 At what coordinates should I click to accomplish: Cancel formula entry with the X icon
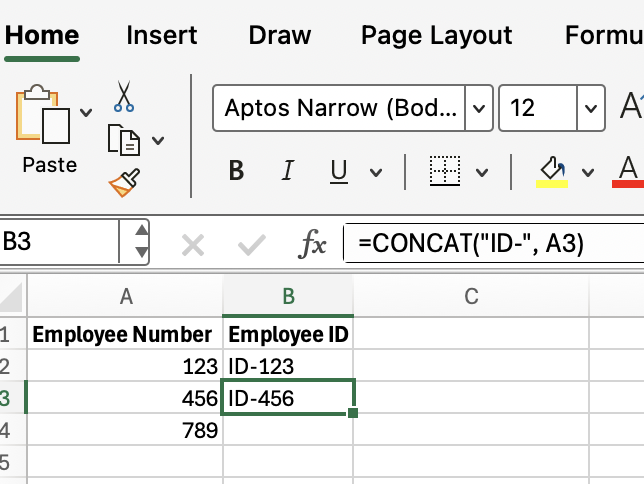click(x=193, y=245)
